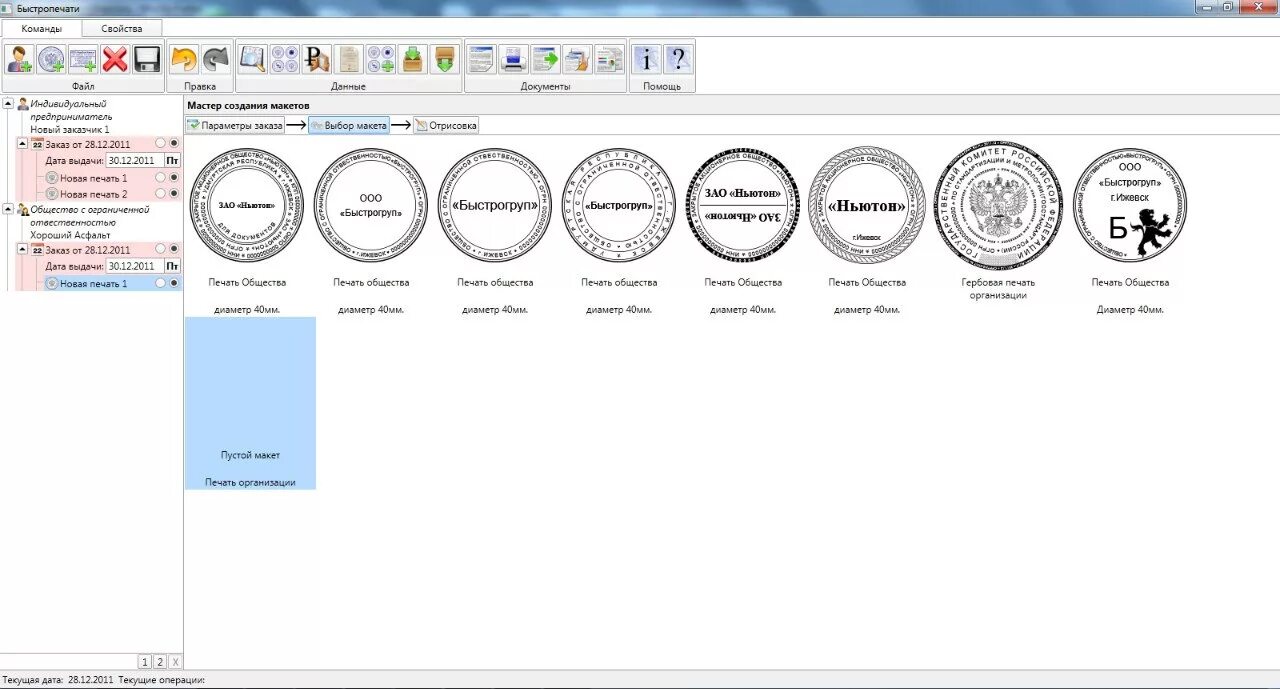Screen dimensions: 1280x689
Task: Save with the floppy disk icon
Action: 147,59
